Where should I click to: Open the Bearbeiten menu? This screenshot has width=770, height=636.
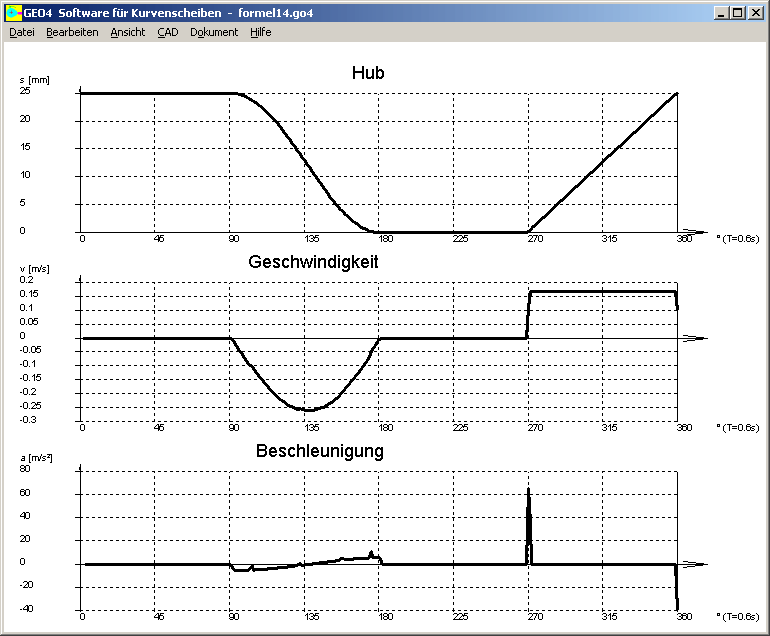click(72, 32)
